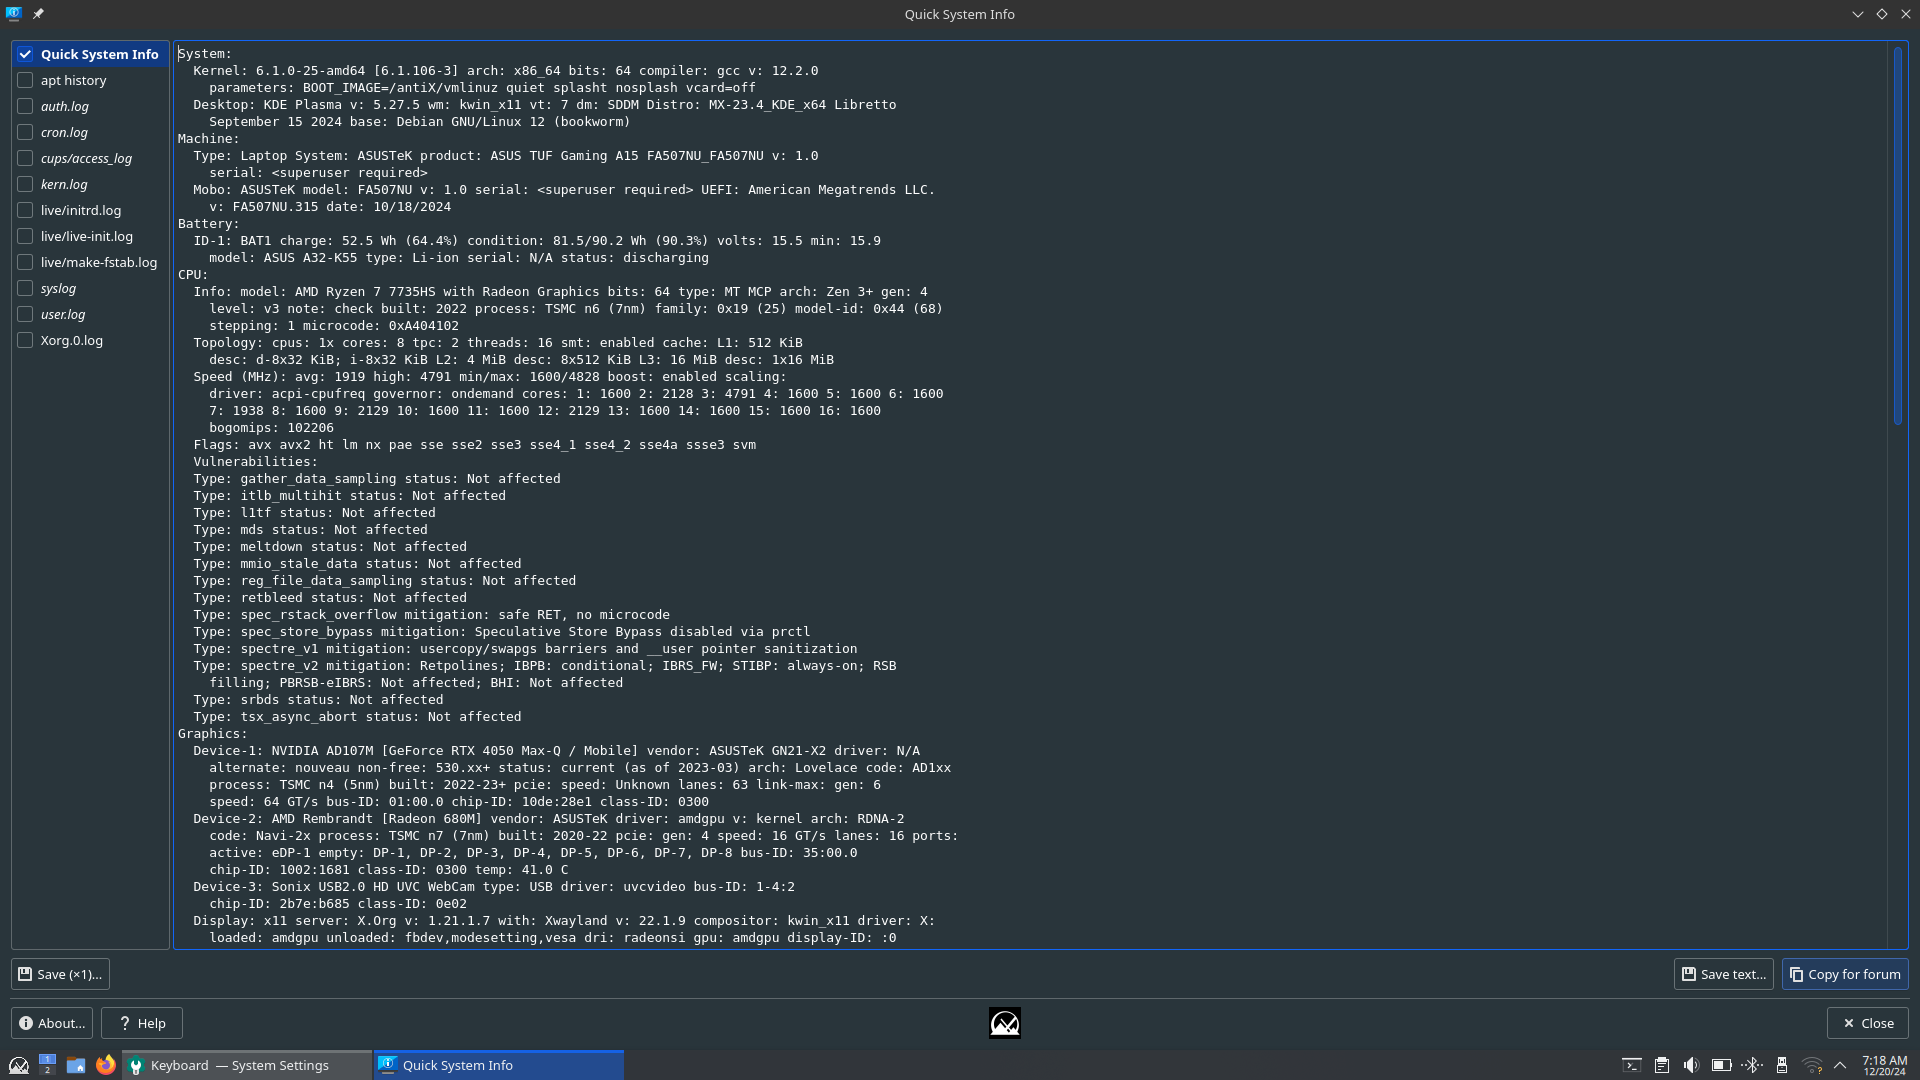Open the virtual desktop pager
1920x1080 pixels.
coord(47,1065)
